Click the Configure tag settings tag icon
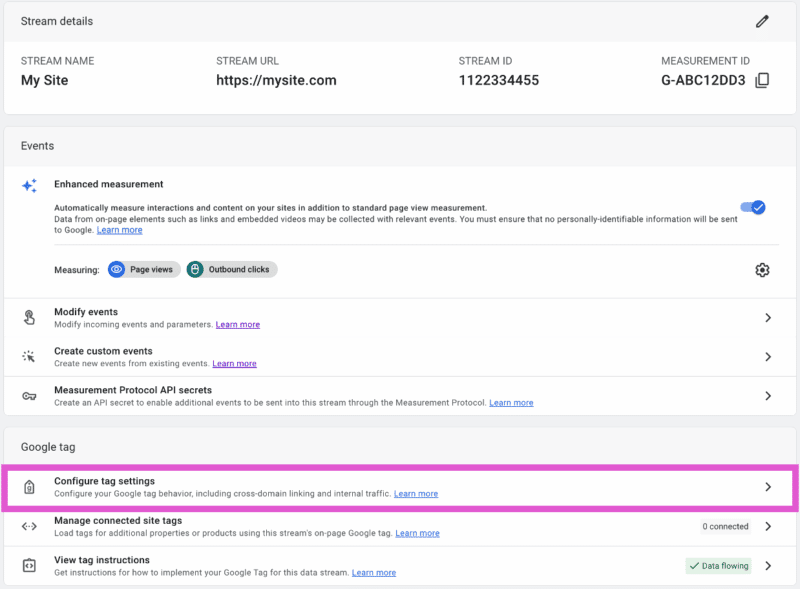The width and height of the screenshot is (800, 589). coord(30,487)
